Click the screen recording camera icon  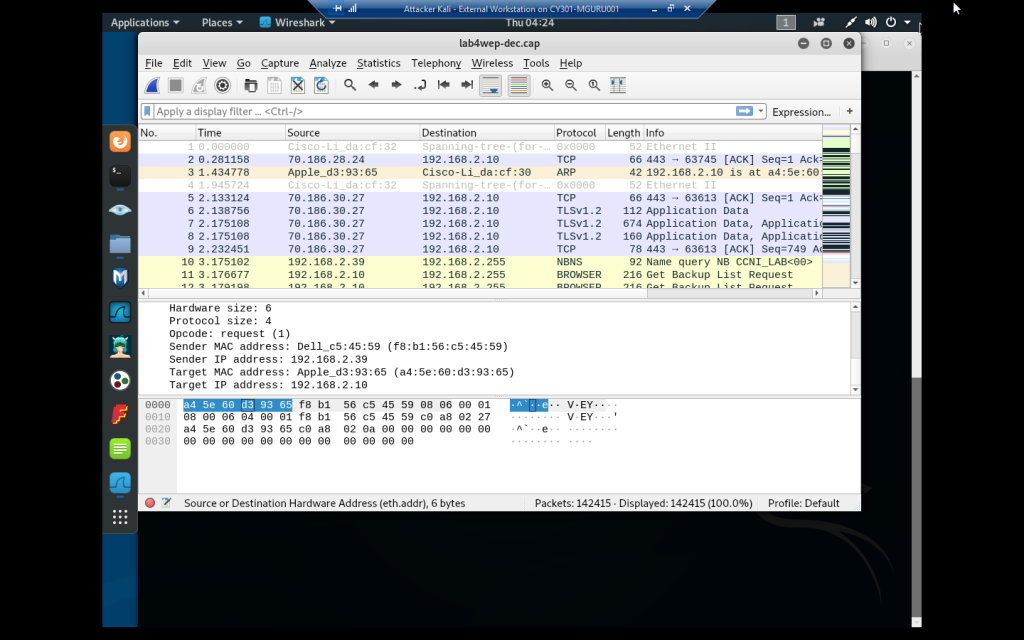(818, 22)
